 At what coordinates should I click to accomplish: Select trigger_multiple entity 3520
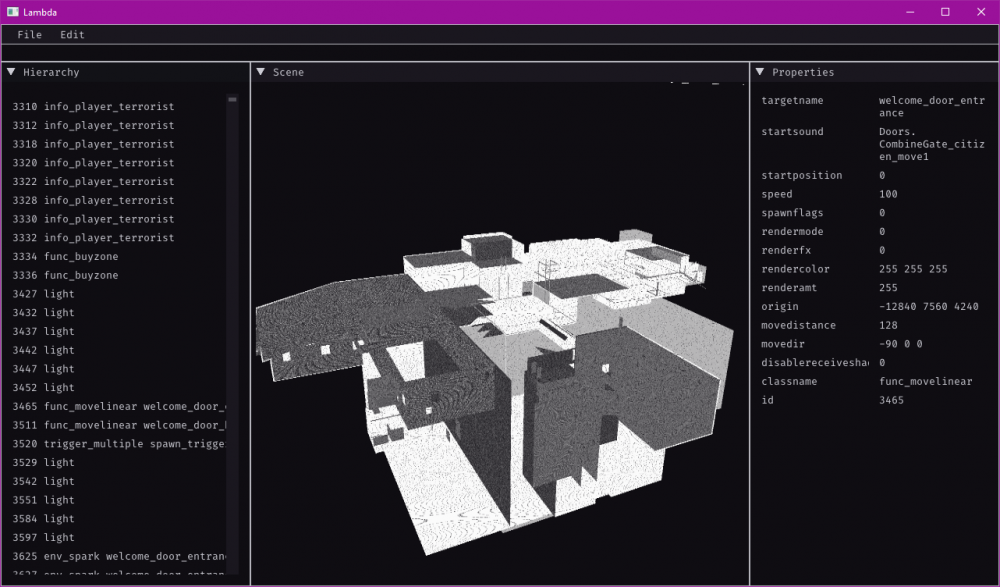click(x=119, y=444)
